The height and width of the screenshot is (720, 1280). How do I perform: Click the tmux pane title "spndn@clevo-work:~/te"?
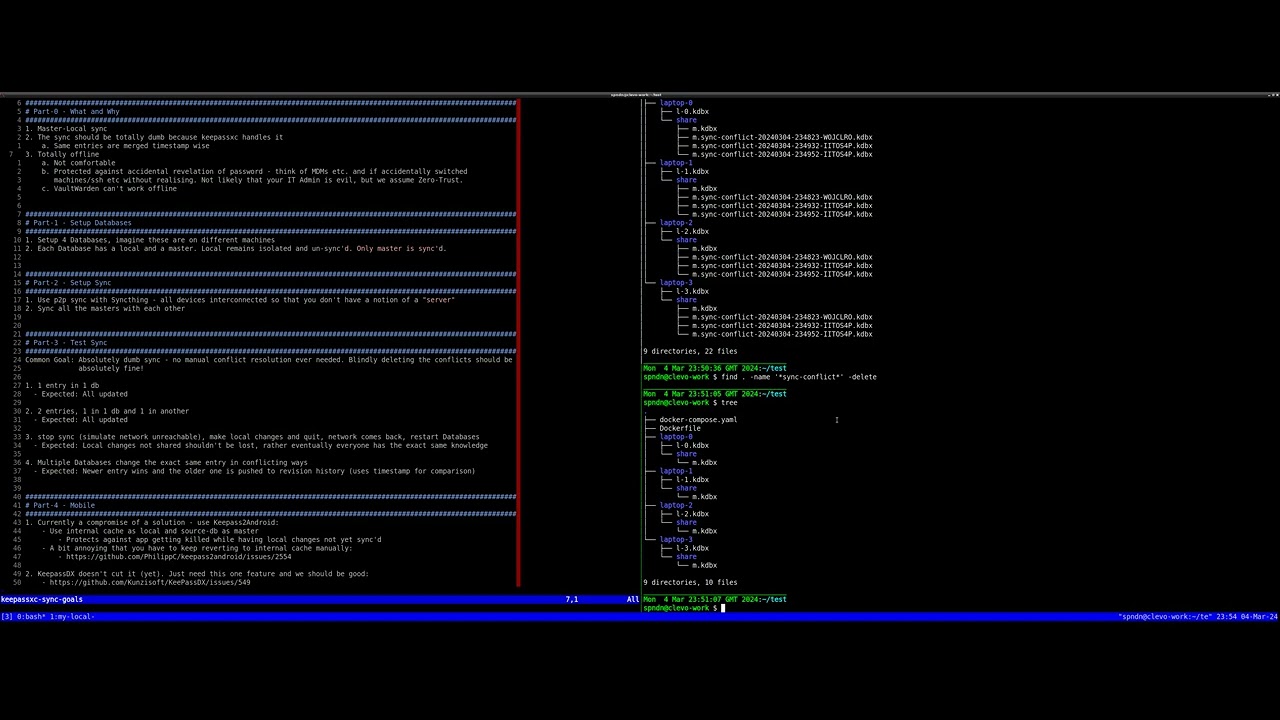[x=1165, y=617]
